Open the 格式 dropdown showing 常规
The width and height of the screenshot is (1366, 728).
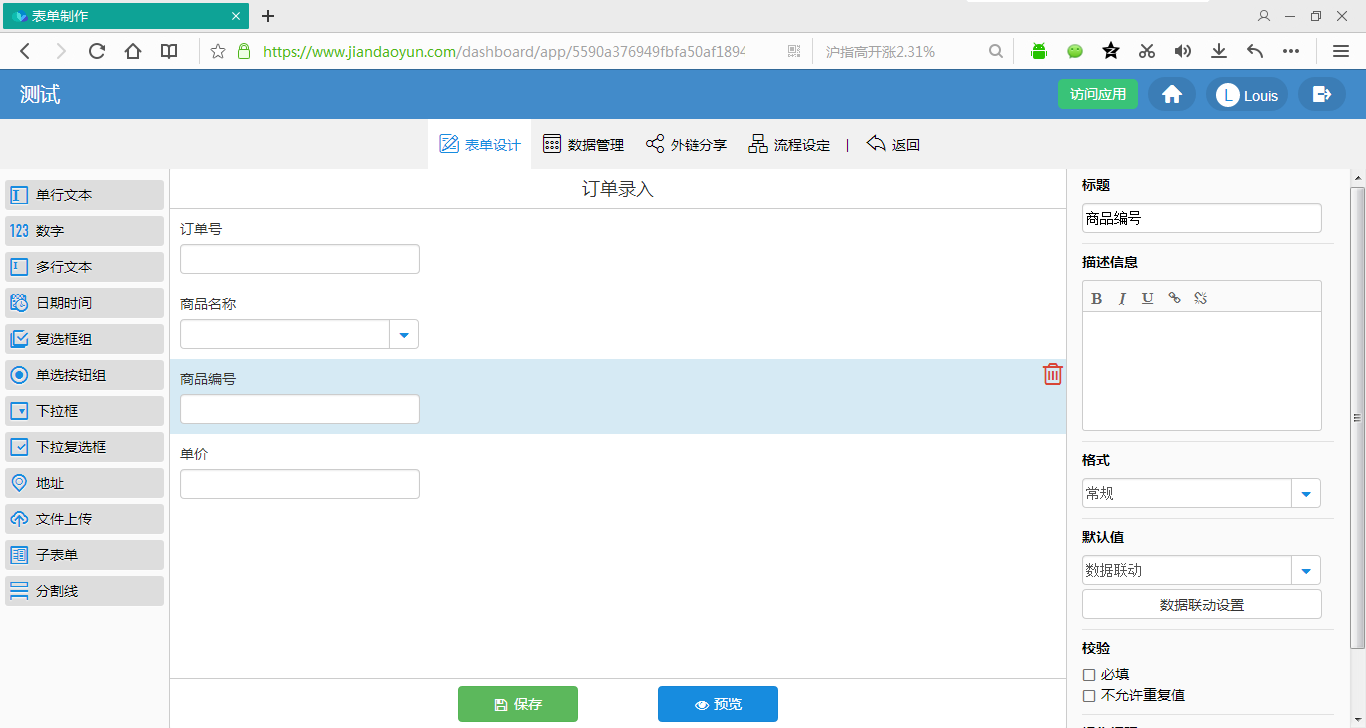1306,493
